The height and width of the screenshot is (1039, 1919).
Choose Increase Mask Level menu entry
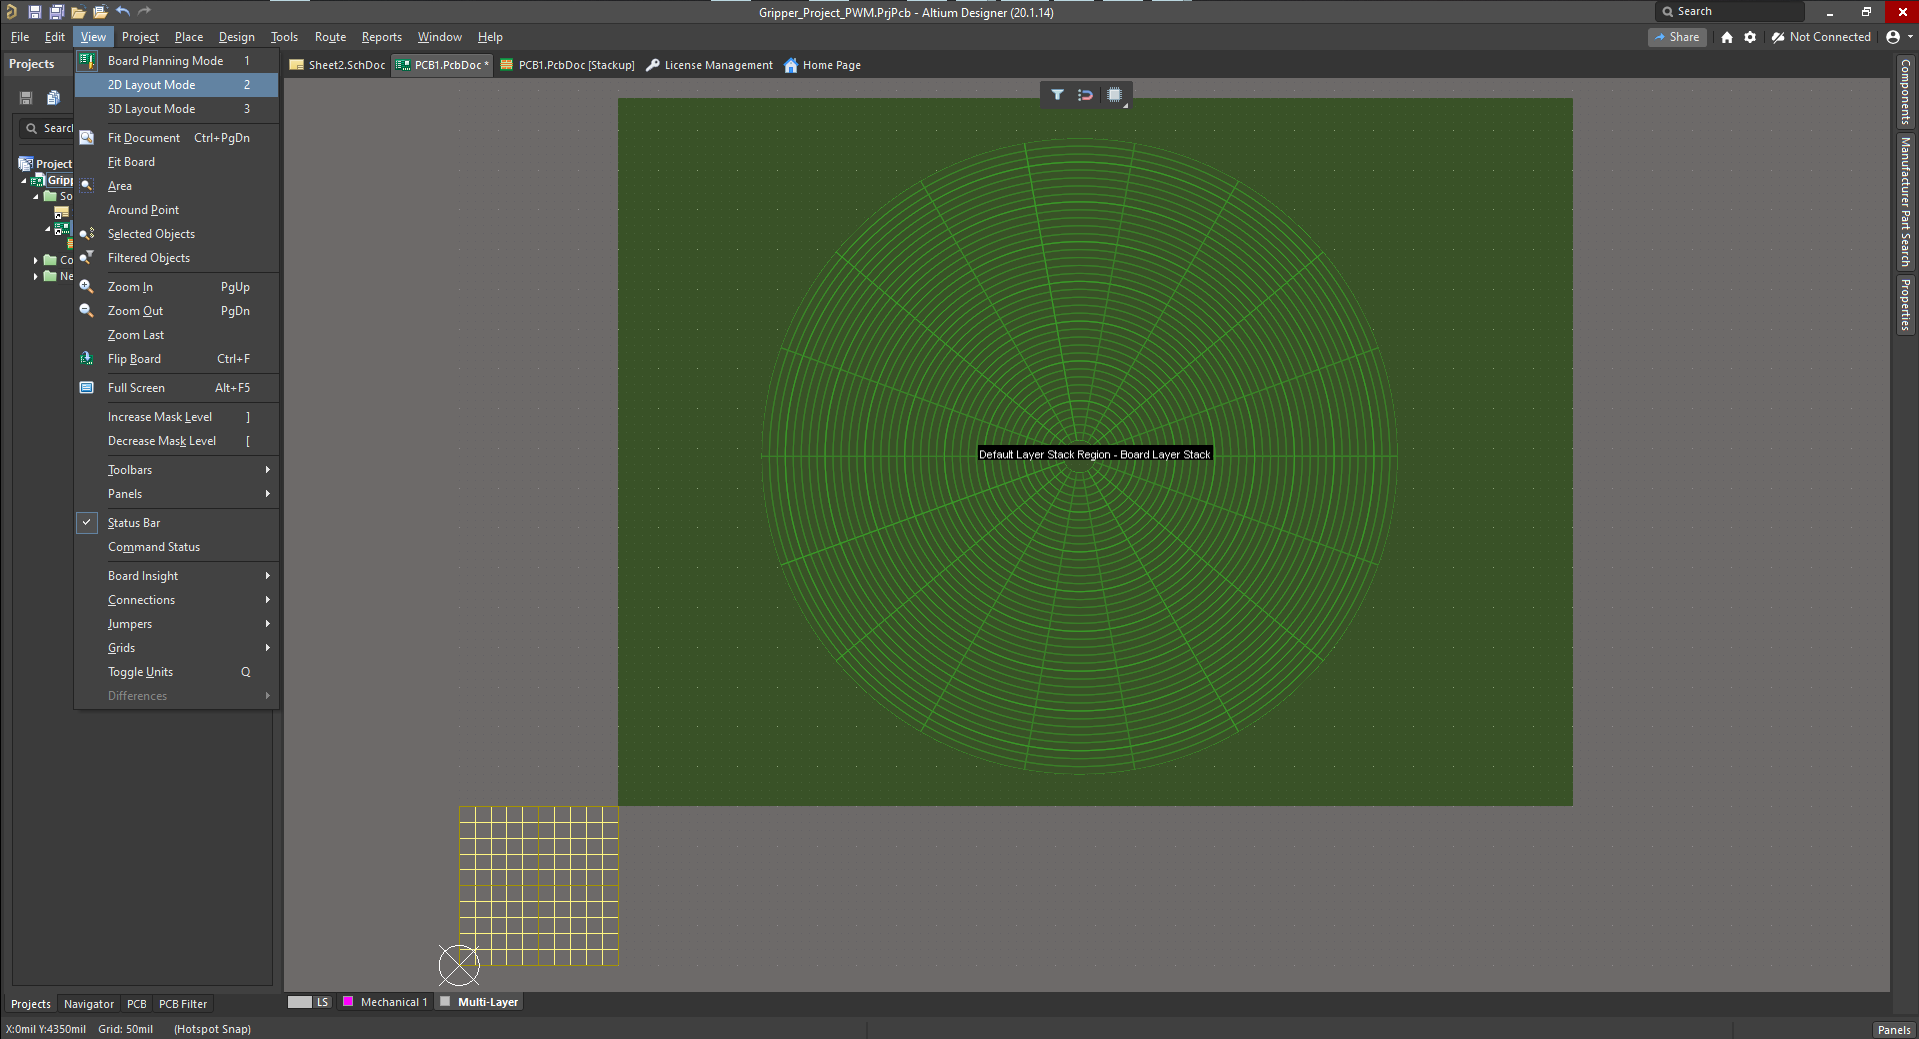coord(176,417)
